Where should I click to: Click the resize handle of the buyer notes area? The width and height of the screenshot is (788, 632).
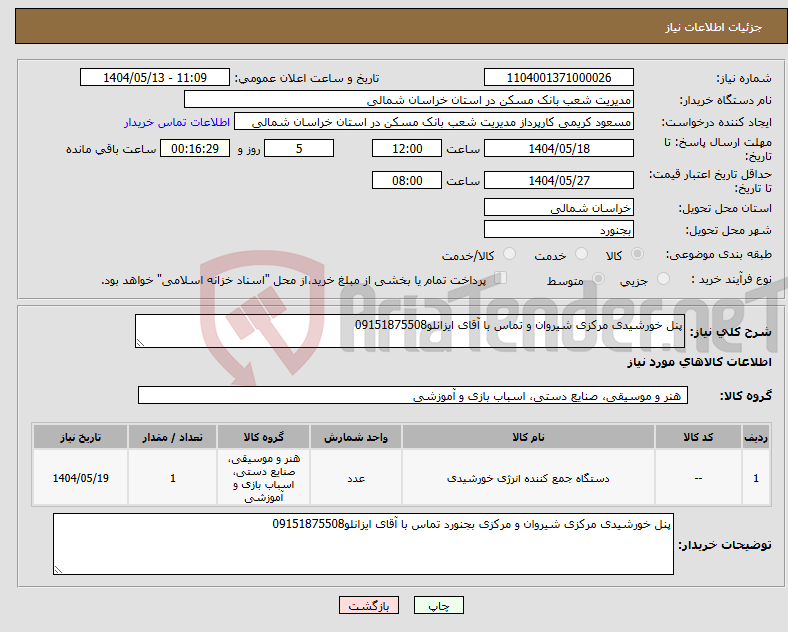(x=58, y=570)
